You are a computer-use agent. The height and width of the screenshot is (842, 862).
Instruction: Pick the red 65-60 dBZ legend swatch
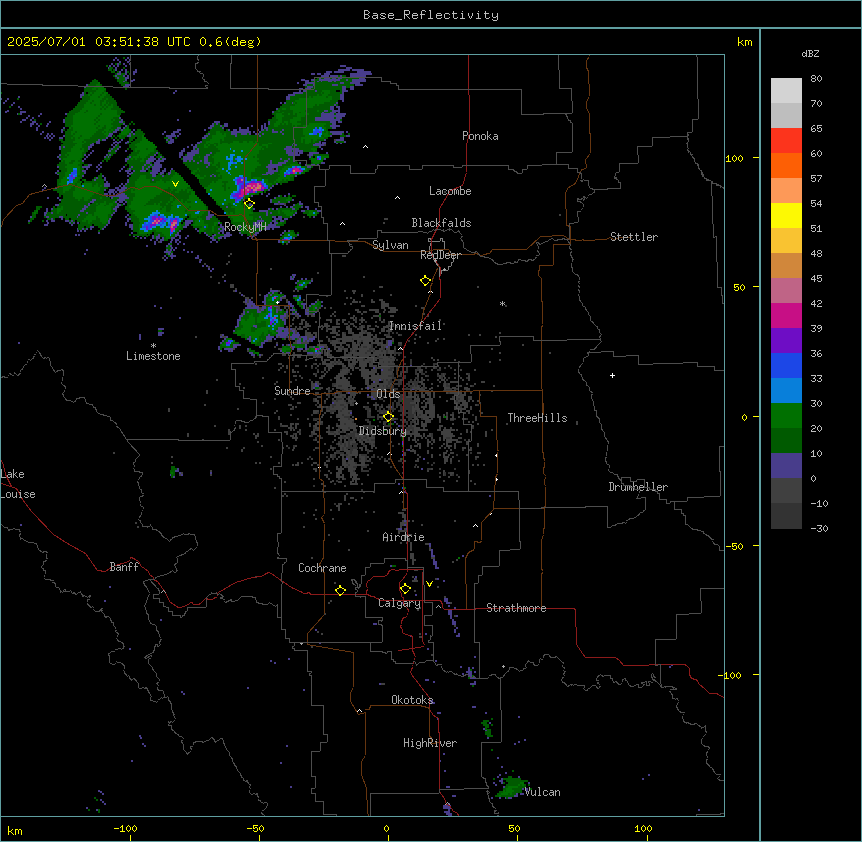click(x=786, y=141)
